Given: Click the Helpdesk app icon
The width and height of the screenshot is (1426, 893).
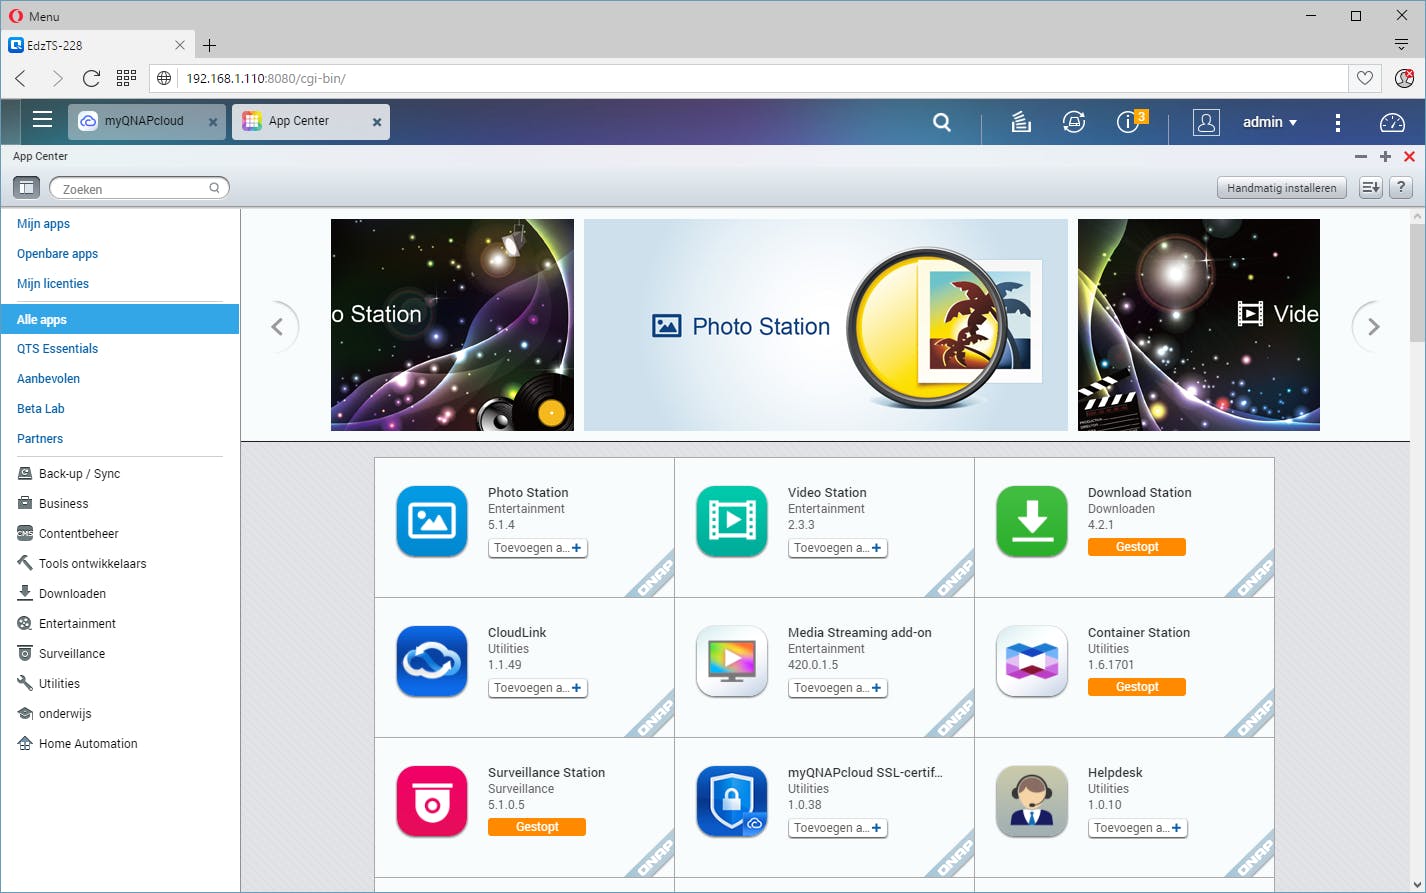Looking at the screenshot, I should [x=1032, y=801].
